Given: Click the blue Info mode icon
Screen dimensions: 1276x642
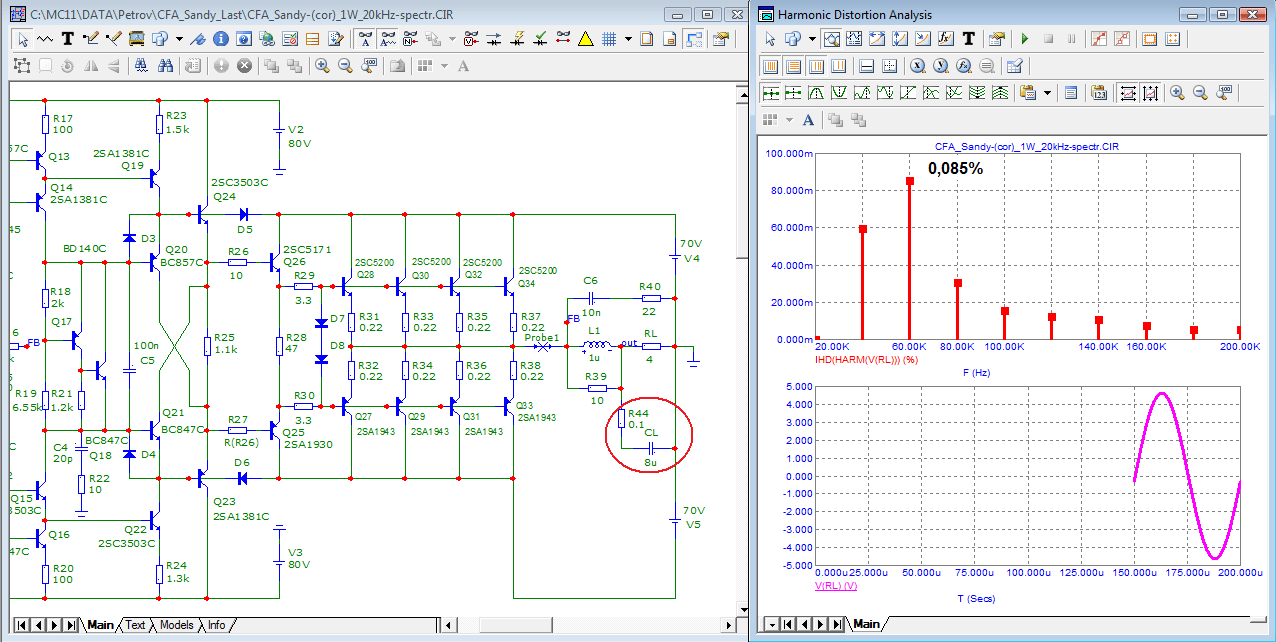Looking at the screenshot, I should coord(220,39).
